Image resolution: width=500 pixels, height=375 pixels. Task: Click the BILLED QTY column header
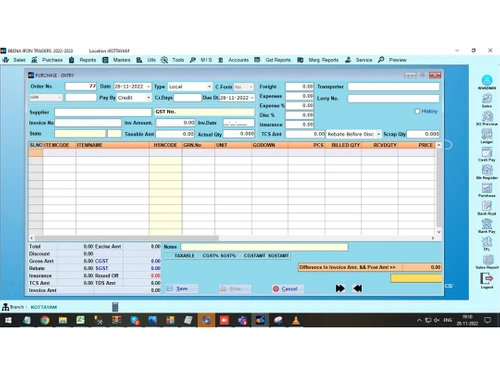pyautogui.click(x=343, y=145)
